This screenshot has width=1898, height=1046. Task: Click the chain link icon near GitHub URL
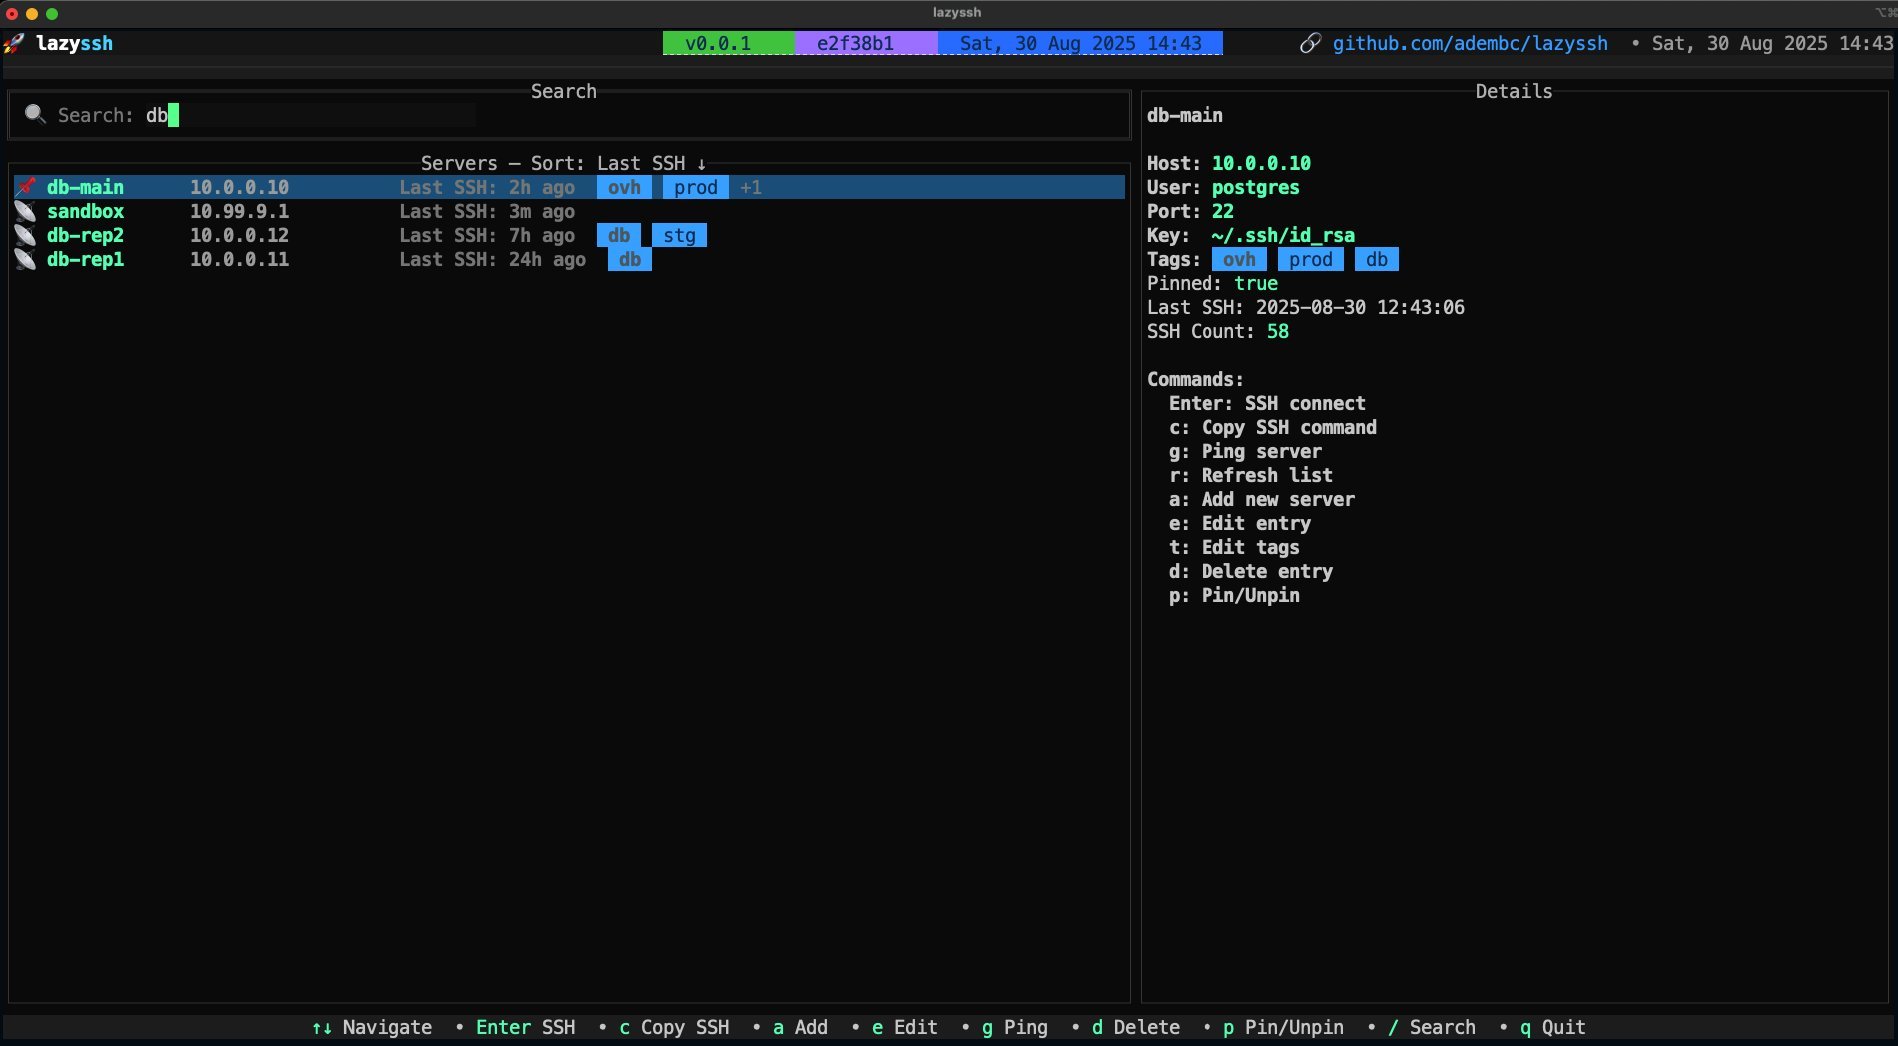1310,43
